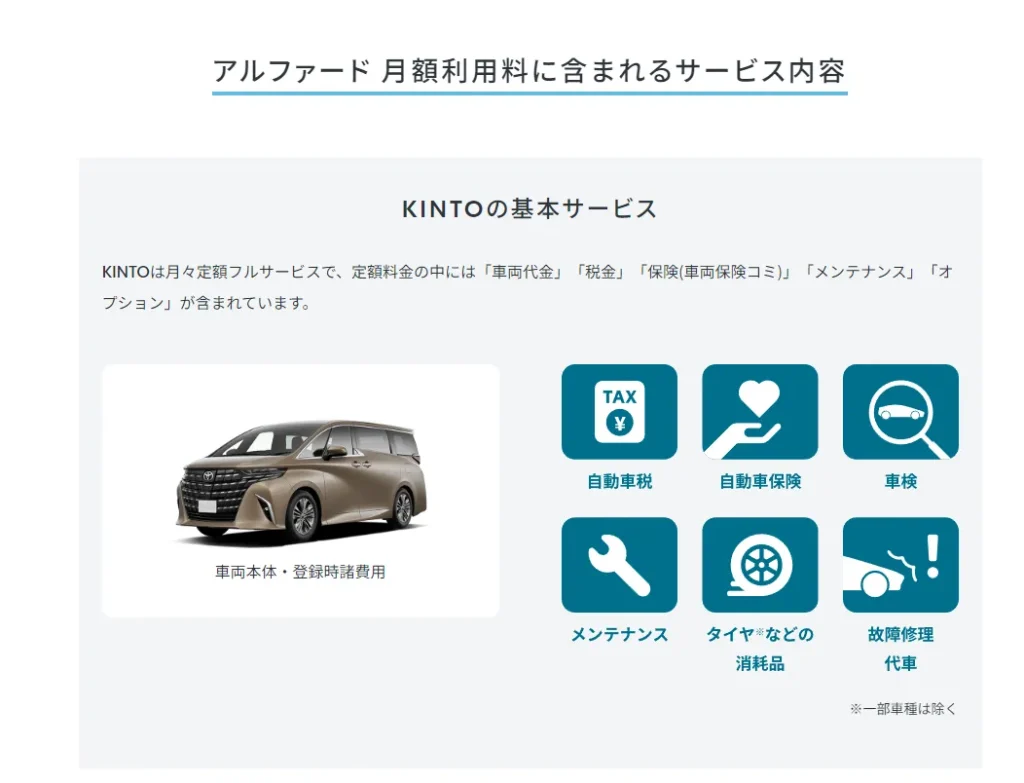Click the 車両本体・登録時諸費用 caption
The width and height of the screenshot is (1024, 783).
[300, 572]
